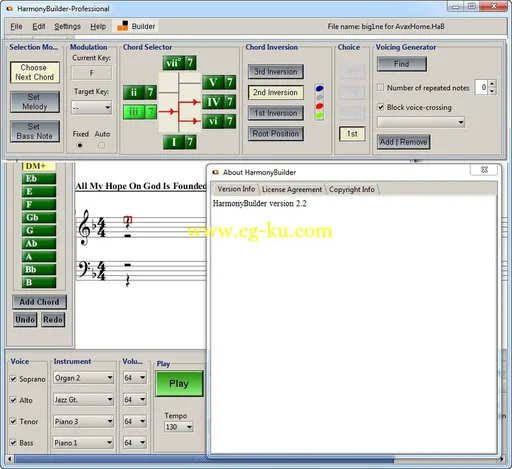Pick the DM+ chord entry
This screenshot has height=469, width=512.
coord(39,166)
